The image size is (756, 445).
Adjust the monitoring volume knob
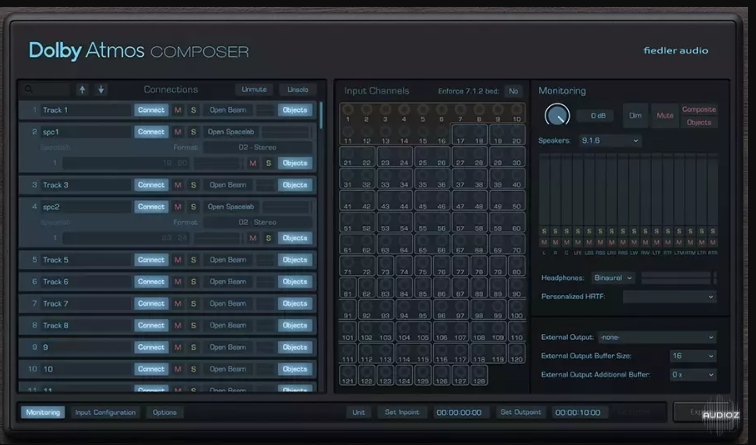(557, 115)
